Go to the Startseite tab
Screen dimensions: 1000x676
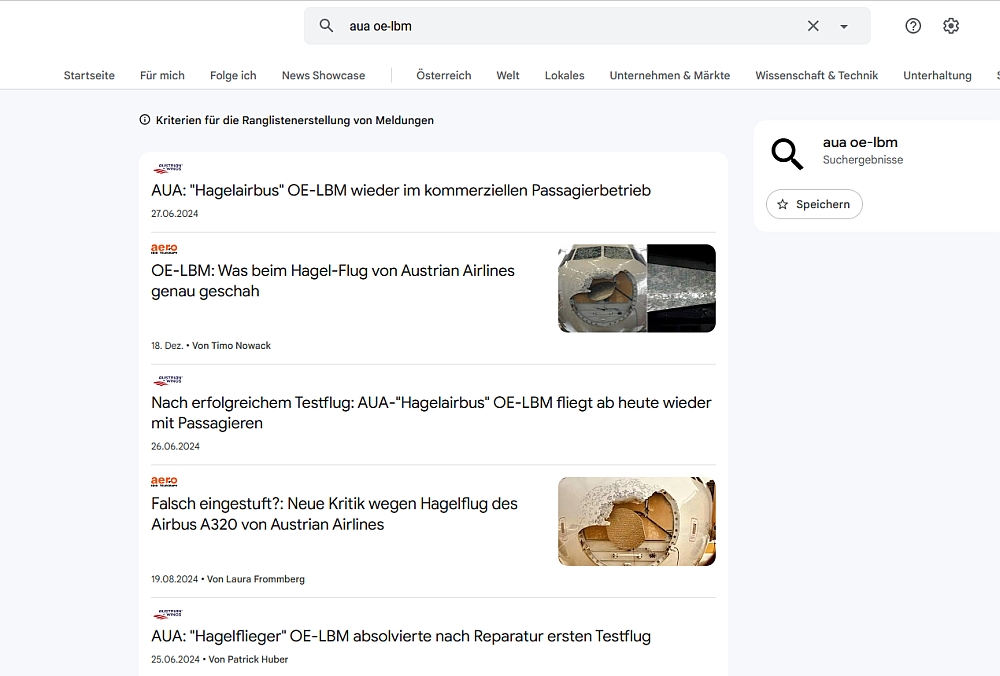(x=89, y=75)
